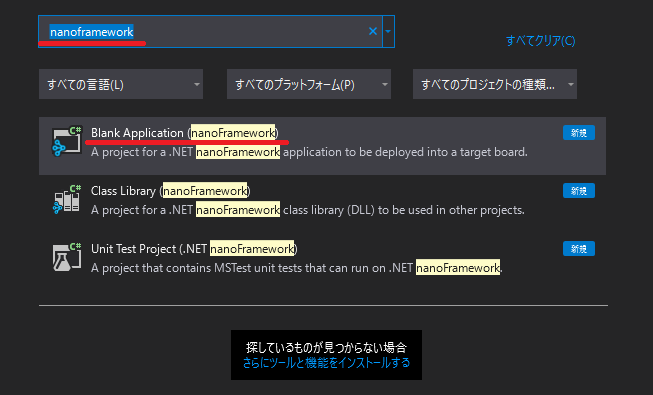653x395 pixels.
Task: Open the search history dropdown arrow
Action: [388, 31]
